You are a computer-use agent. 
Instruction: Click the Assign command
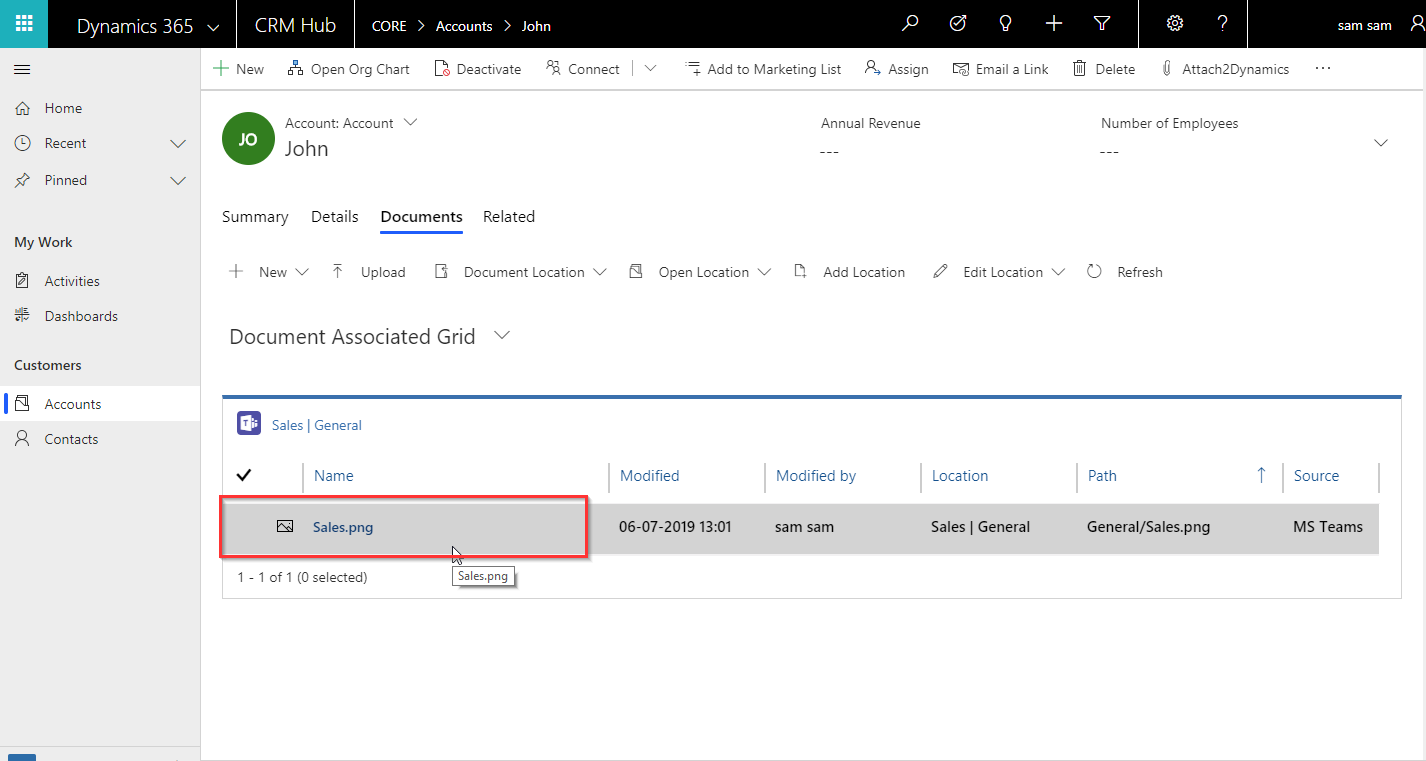coord(897,69)
